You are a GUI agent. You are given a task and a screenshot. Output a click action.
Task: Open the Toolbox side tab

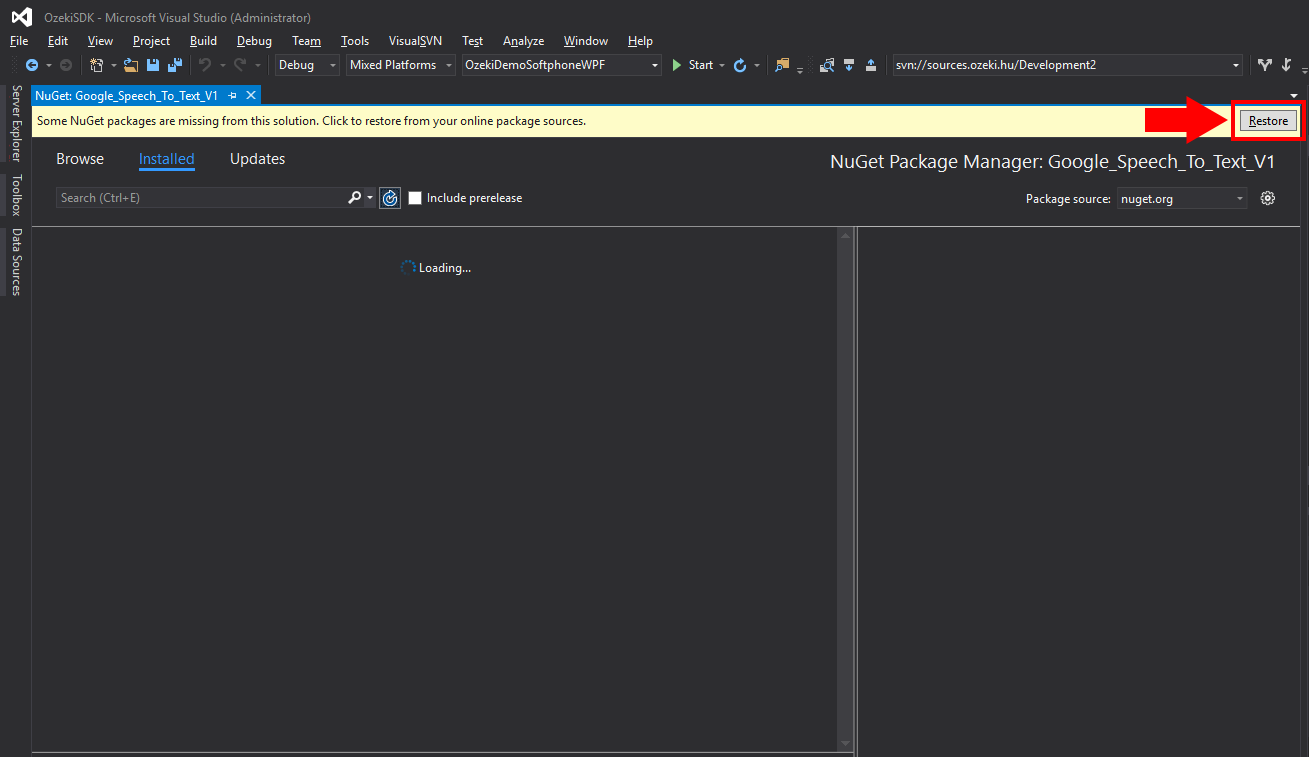pyautogui.click(x=16, y=195)
